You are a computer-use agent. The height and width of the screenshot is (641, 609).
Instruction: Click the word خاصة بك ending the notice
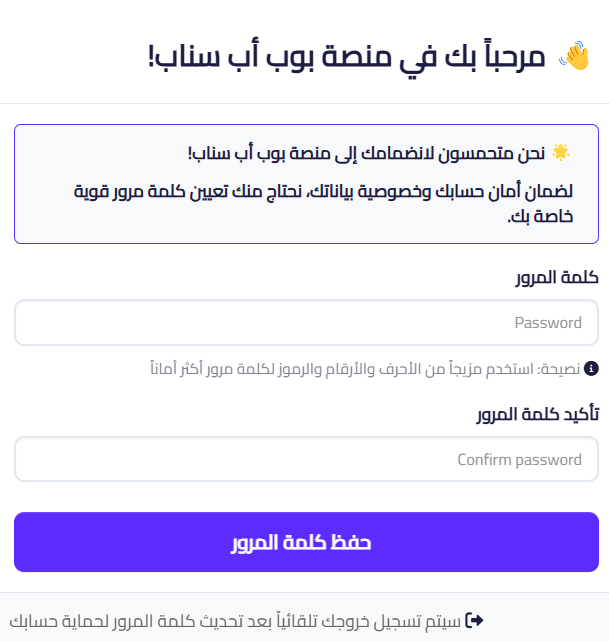(540, 216)
